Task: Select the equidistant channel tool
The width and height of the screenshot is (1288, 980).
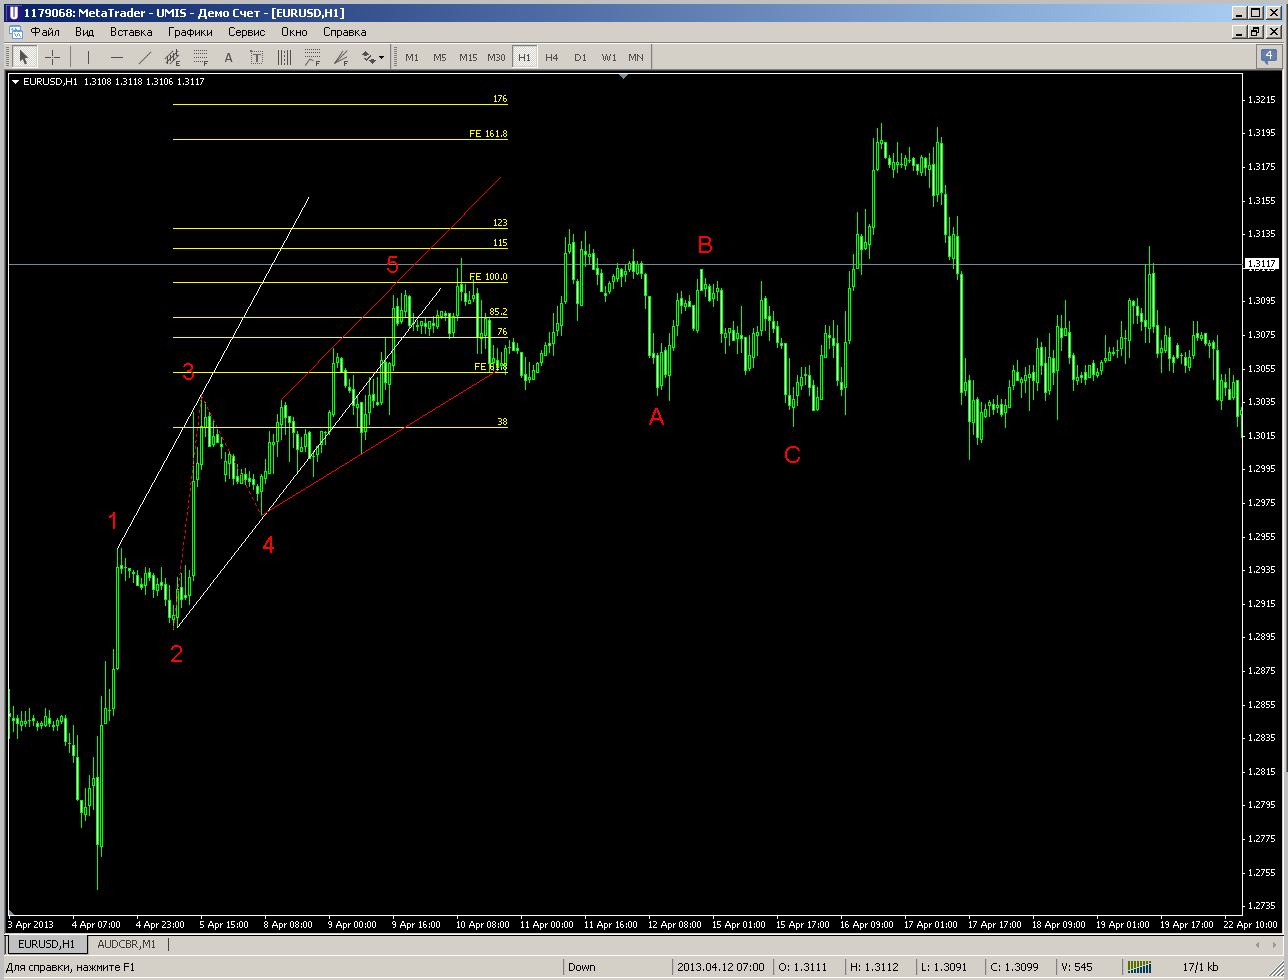Action: pyautogui.click(x=172, y=57)
